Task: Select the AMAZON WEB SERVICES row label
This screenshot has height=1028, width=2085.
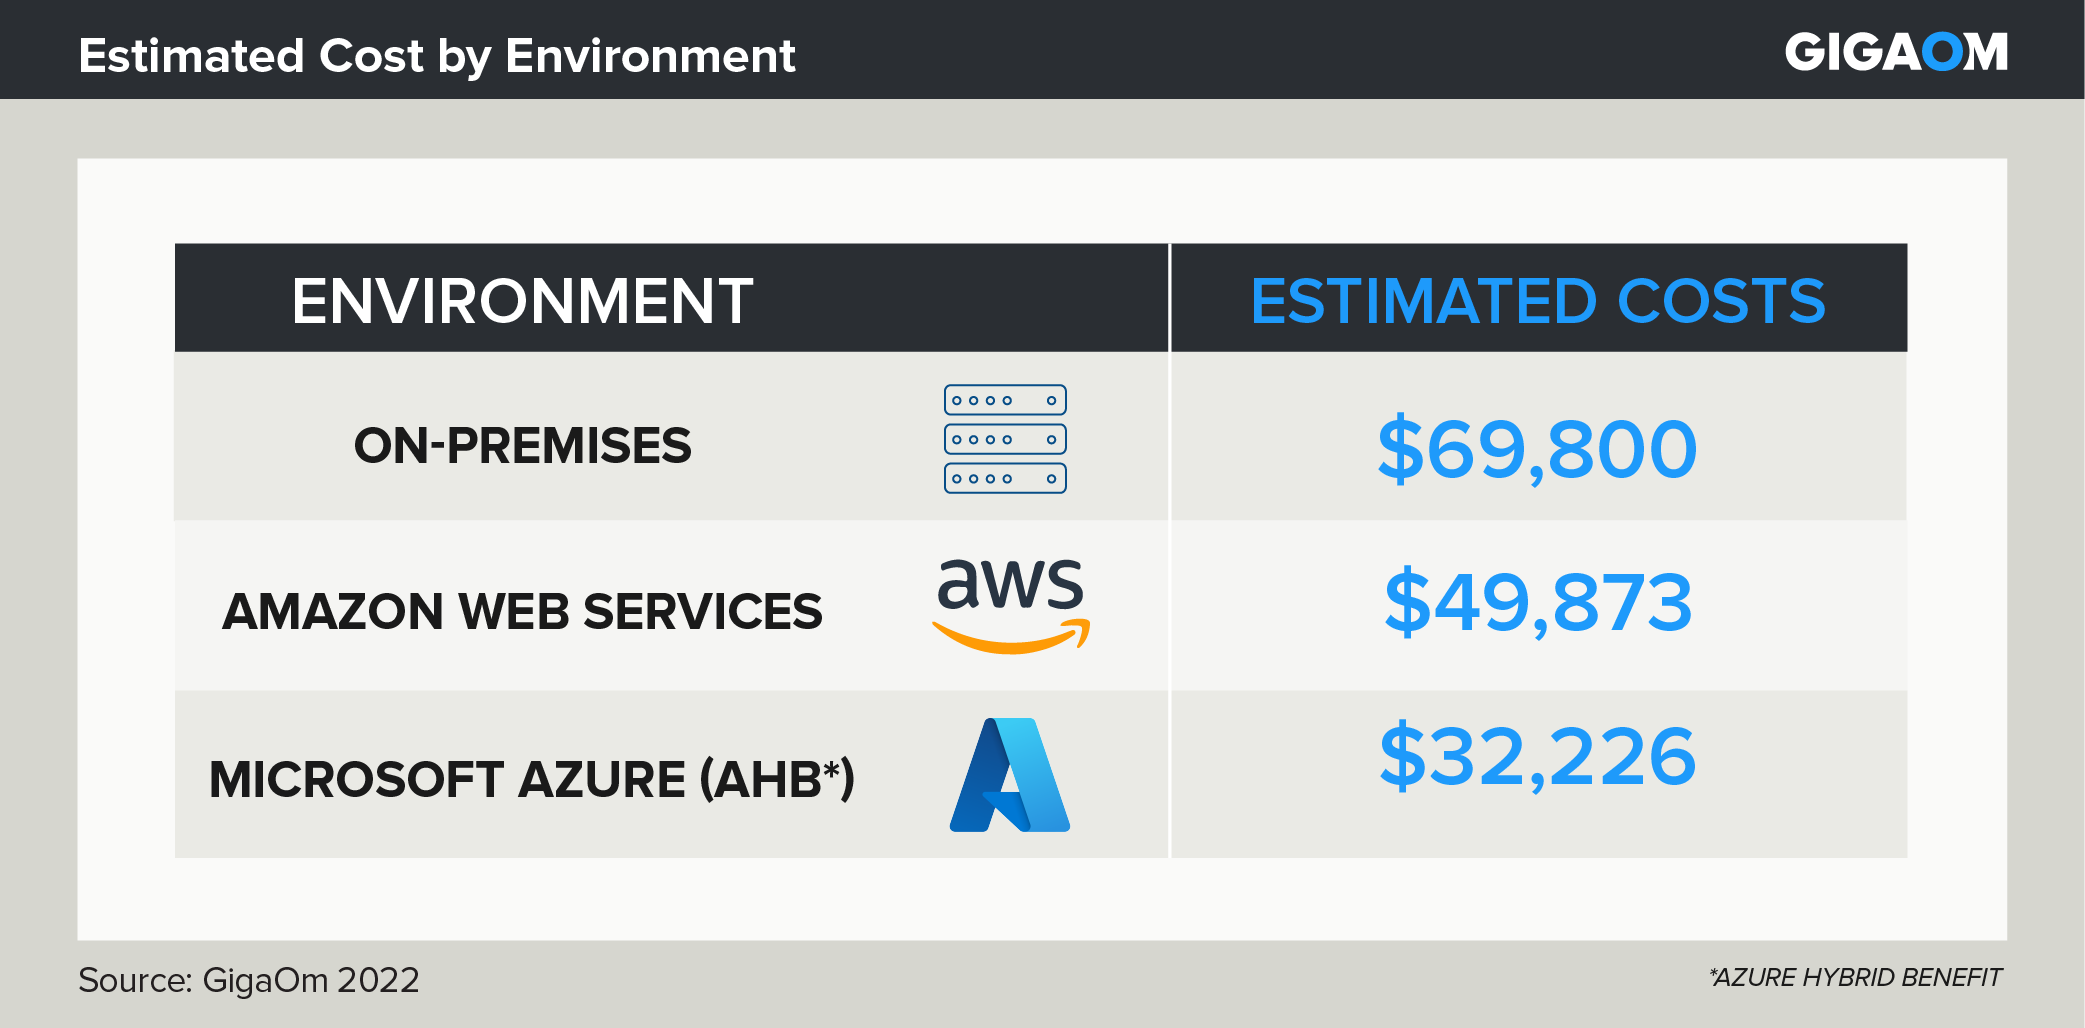Action: point(522,612)
